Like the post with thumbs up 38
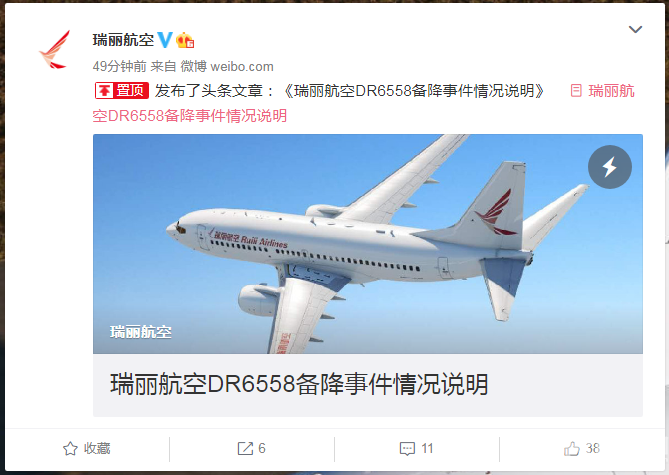The image size is (669, 475). [x=582, y=449]
